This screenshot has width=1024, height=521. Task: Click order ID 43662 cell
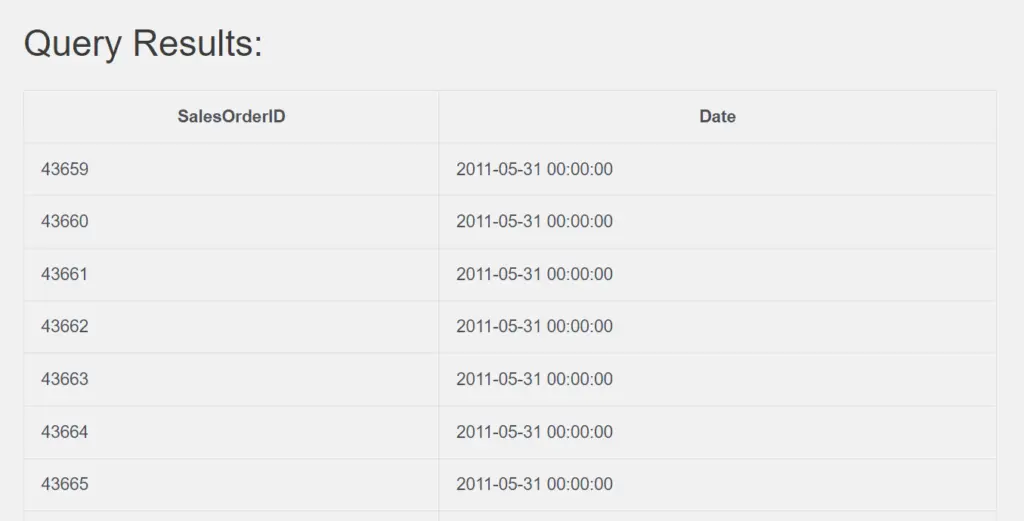[231, 326]
